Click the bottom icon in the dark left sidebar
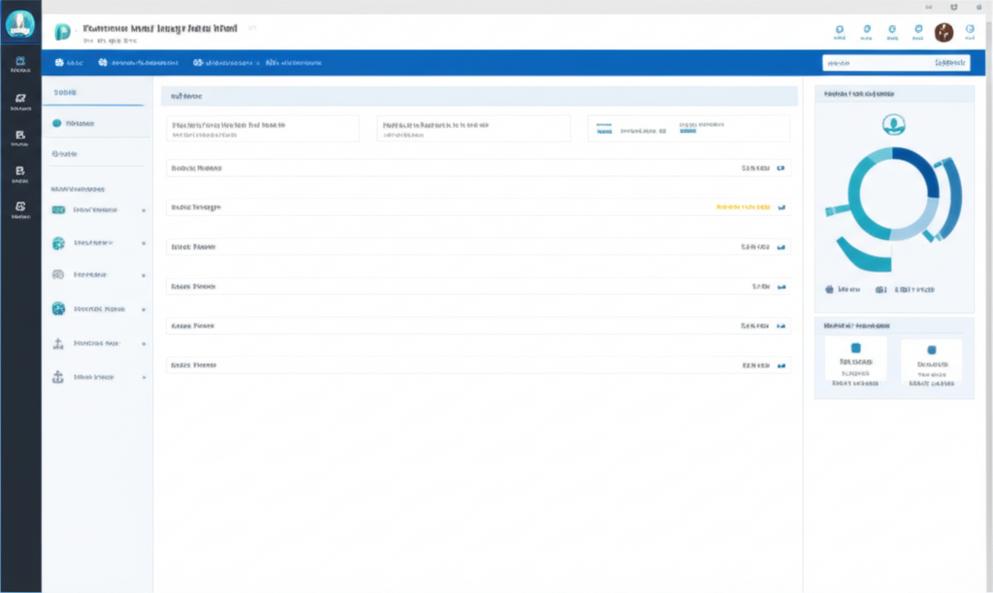The image size is (993, 593). coord(20,209)
